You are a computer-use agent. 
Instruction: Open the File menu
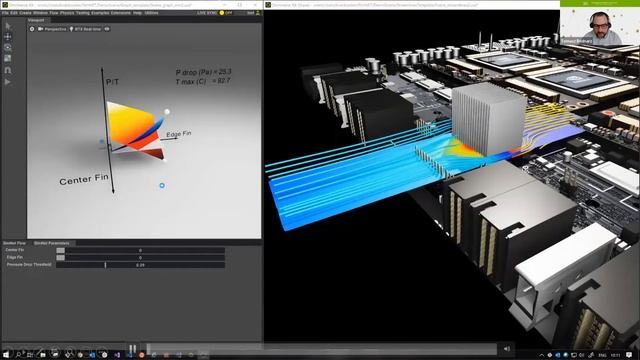click(x=5, y=13)
